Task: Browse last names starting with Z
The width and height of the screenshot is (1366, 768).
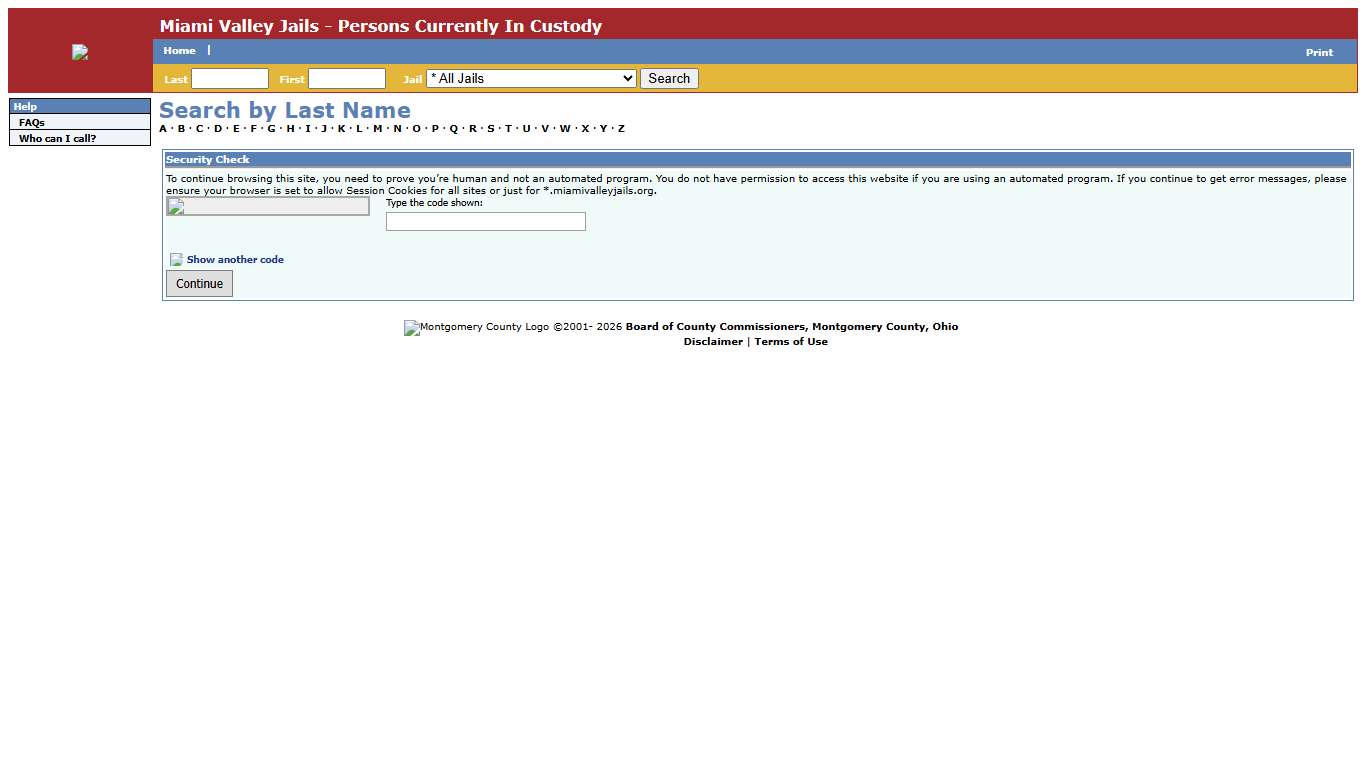Action: coord(621,129)
